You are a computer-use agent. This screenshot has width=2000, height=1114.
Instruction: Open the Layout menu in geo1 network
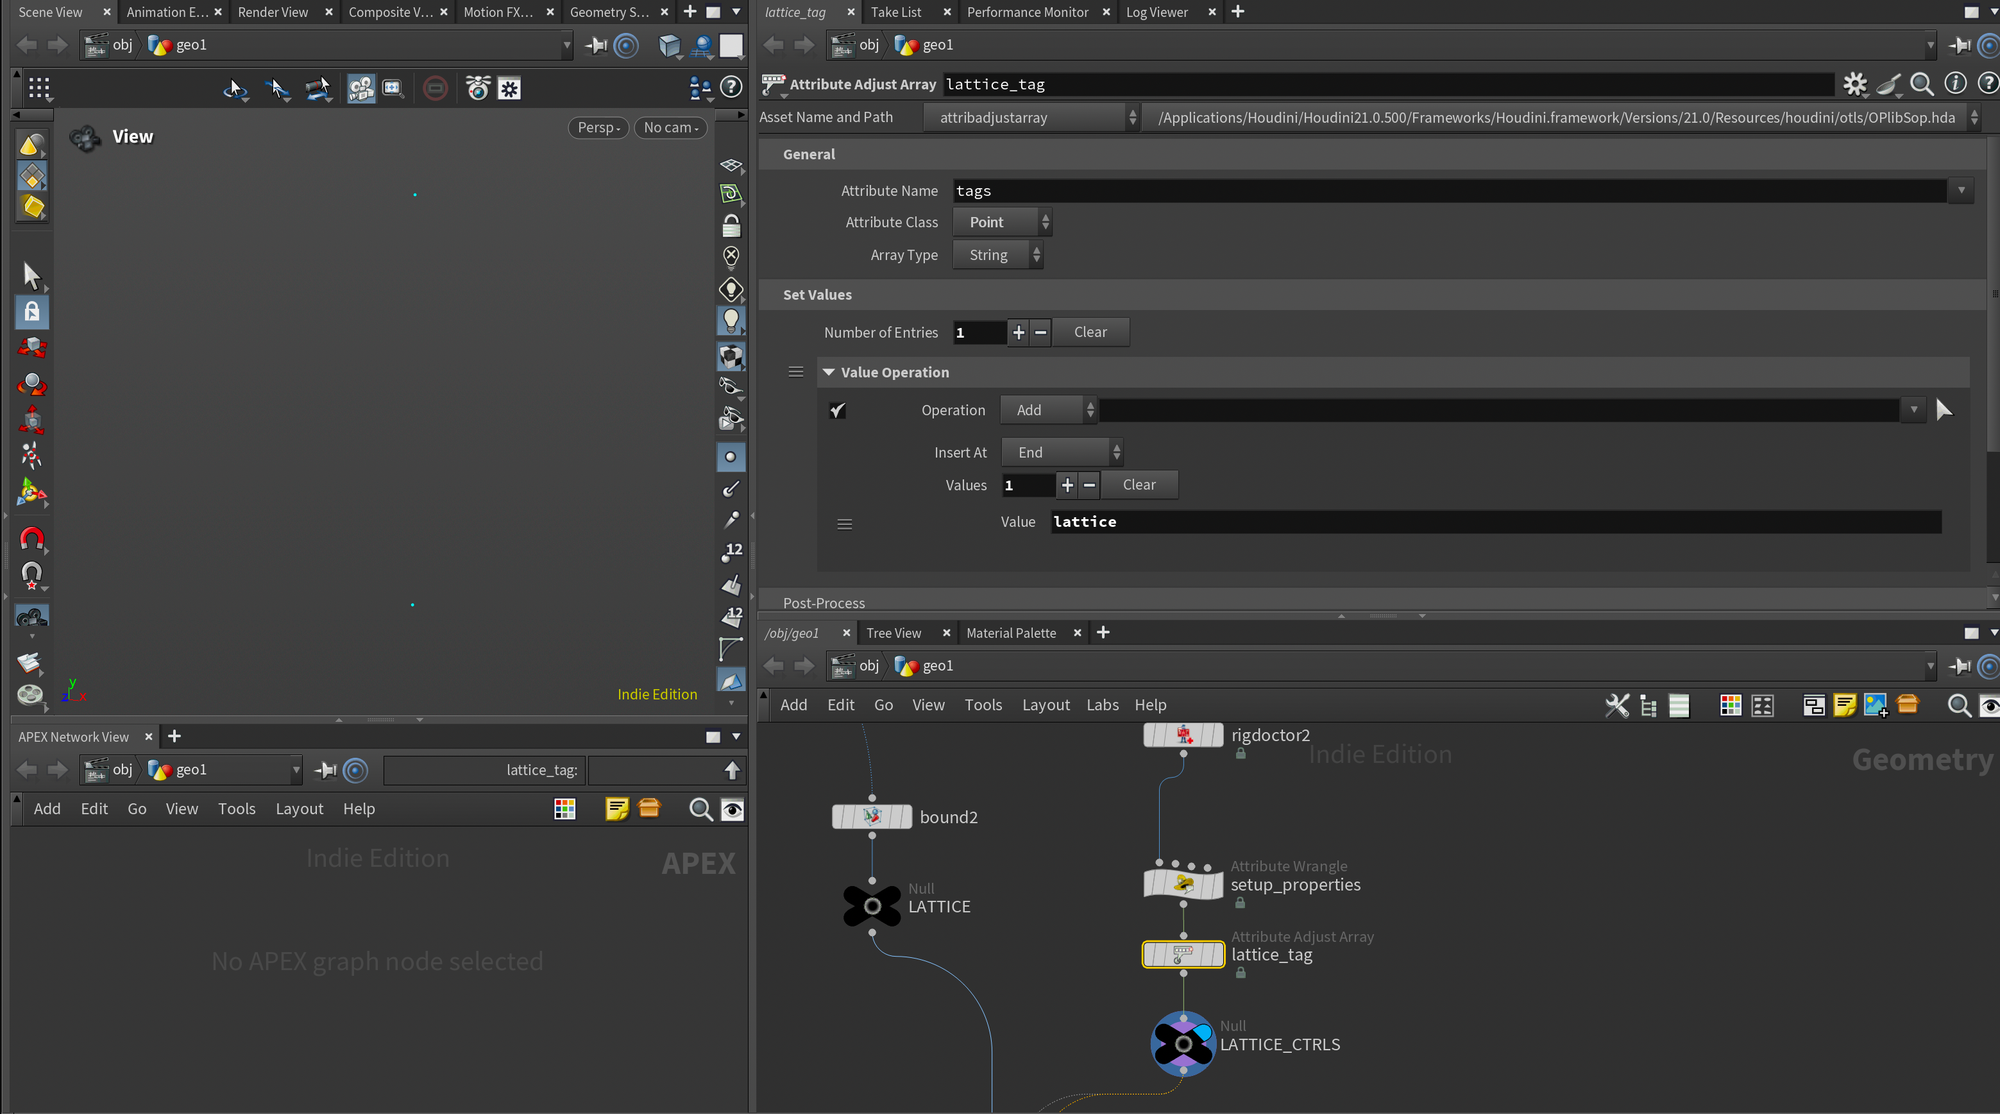tap(1045, 705)
